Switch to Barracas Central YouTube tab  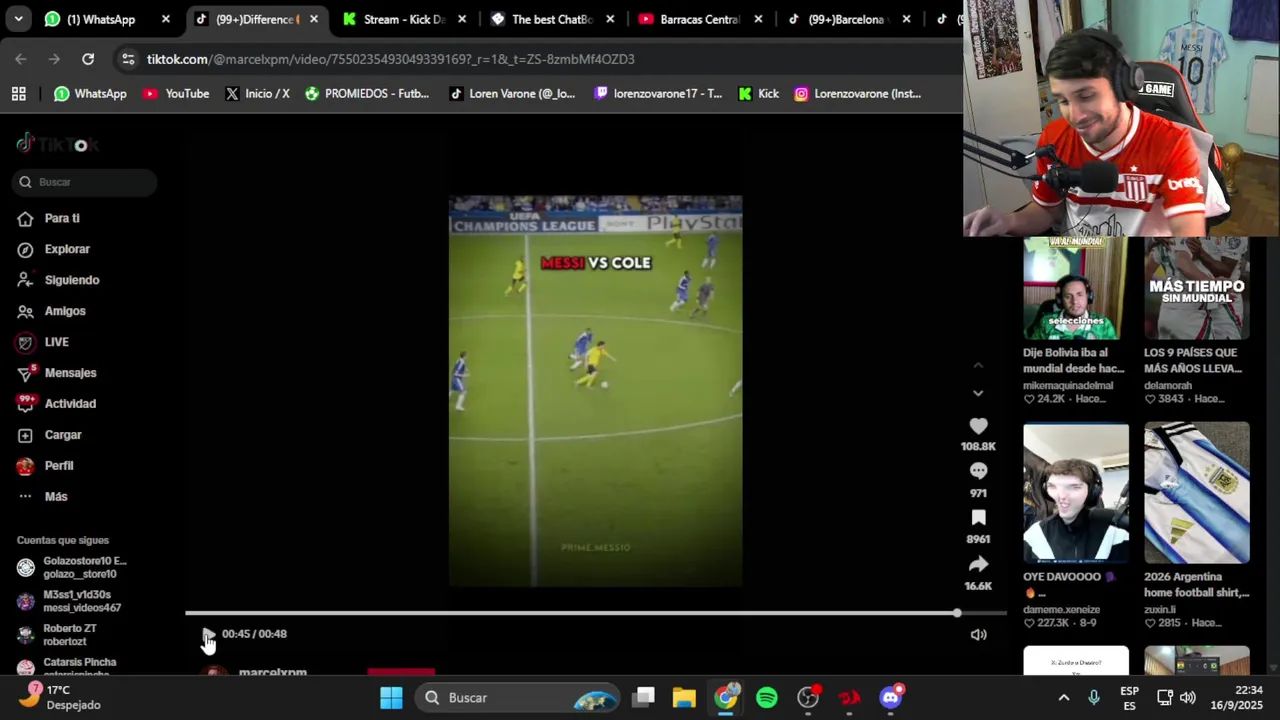point(700,19)
